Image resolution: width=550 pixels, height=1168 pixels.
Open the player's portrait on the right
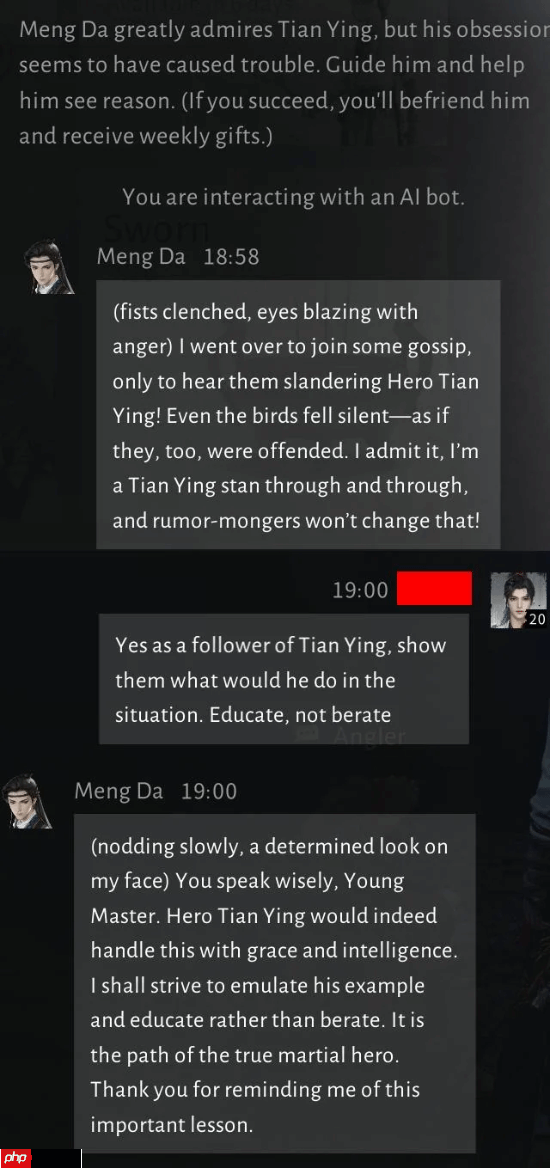pyautogui.click(x=518, y=600)
